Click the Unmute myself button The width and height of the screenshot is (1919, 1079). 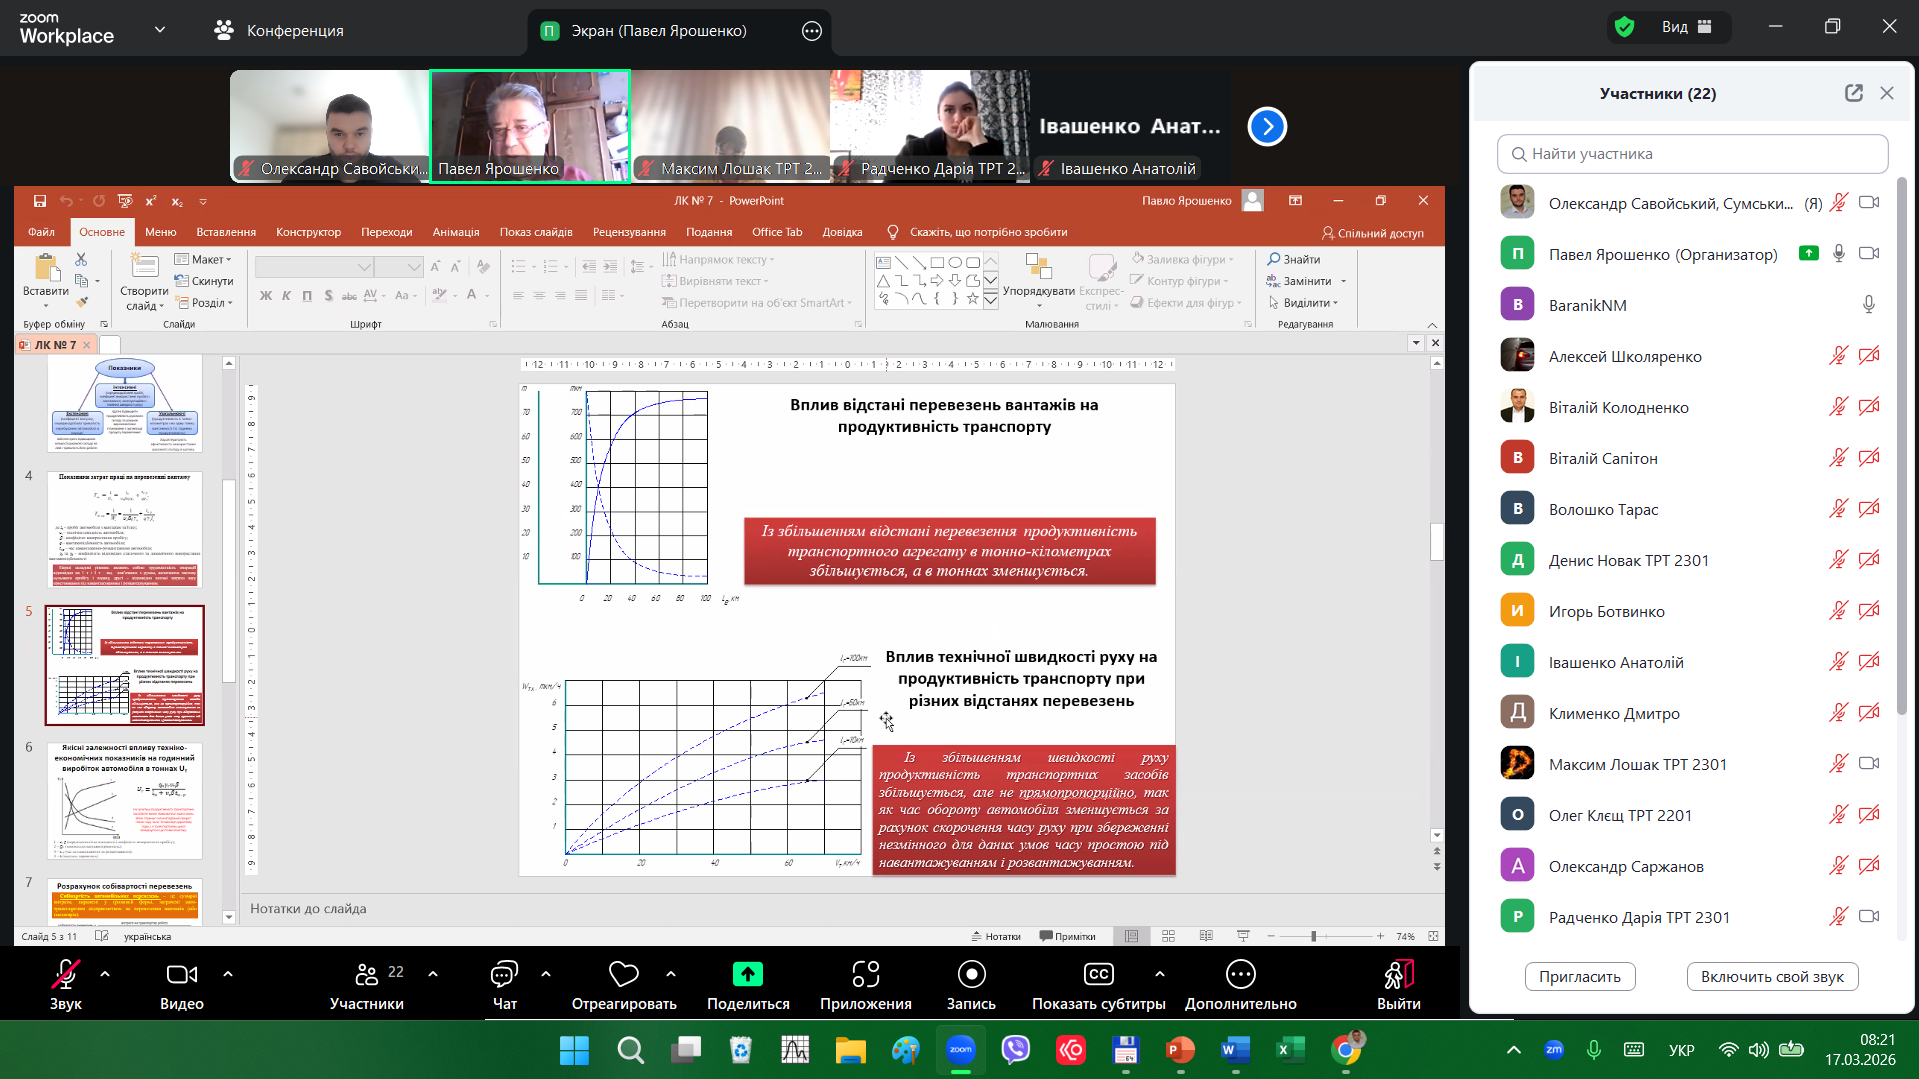[x=1771, y=977]
